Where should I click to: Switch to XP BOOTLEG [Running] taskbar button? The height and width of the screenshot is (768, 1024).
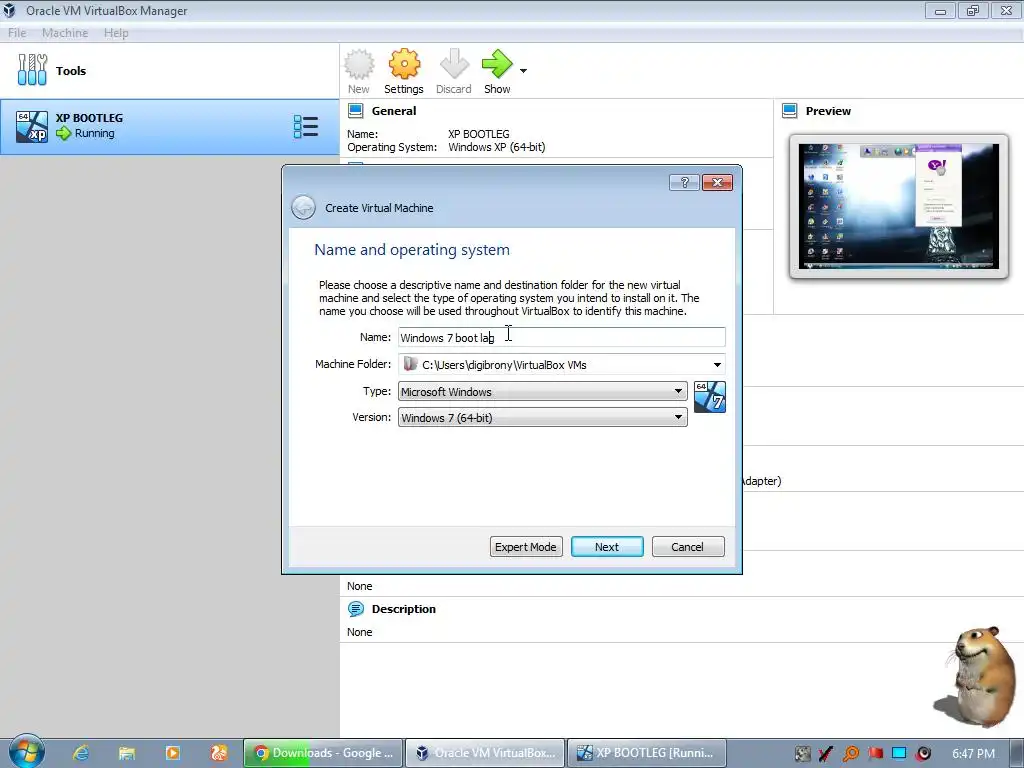647,753
